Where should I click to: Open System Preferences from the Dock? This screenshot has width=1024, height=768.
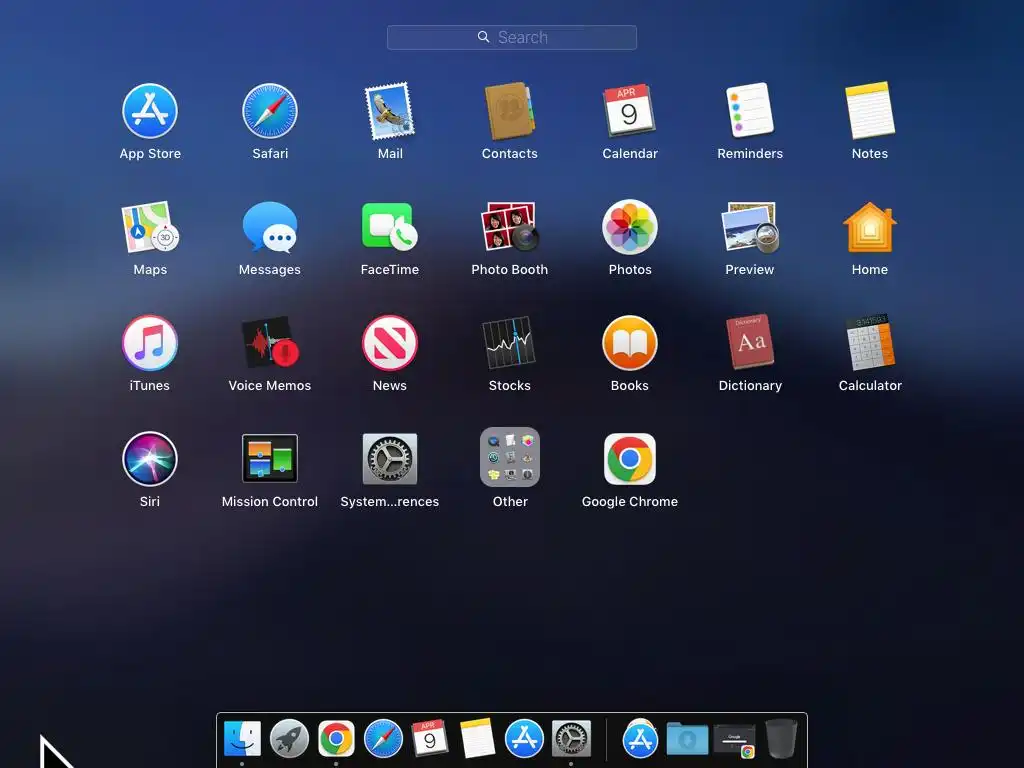[x=571, y=739]
